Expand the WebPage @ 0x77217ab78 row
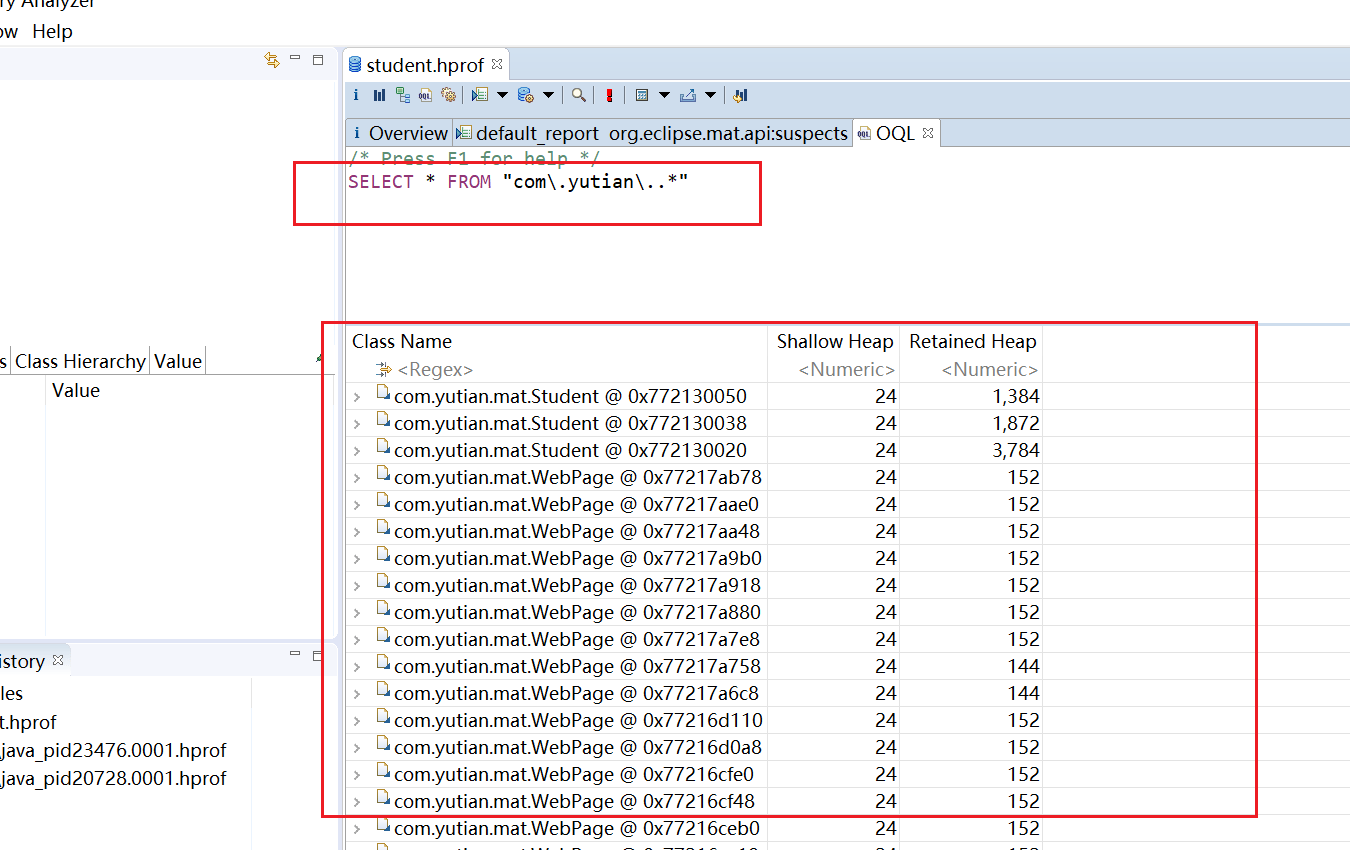The width and height of the screenshot is (1350, 850). [357, 478]
